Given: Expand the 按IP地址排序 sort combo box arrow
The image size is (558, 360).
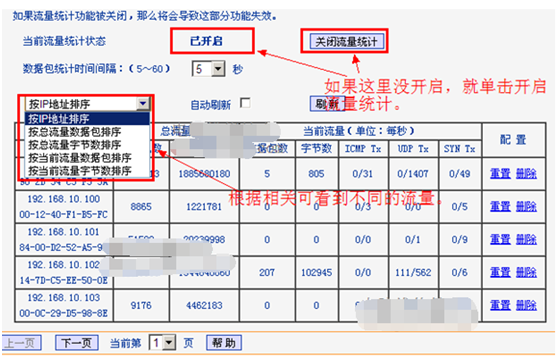Looking at the screenshot, I should coord(143,104).
